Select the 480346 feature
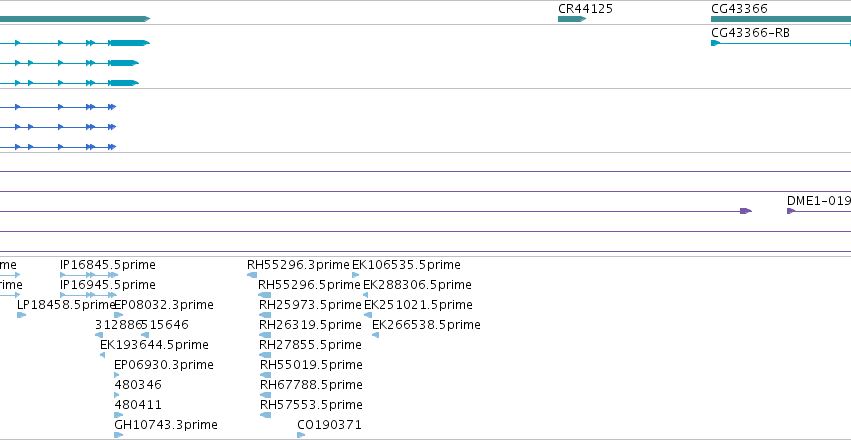 pos(117,395)
